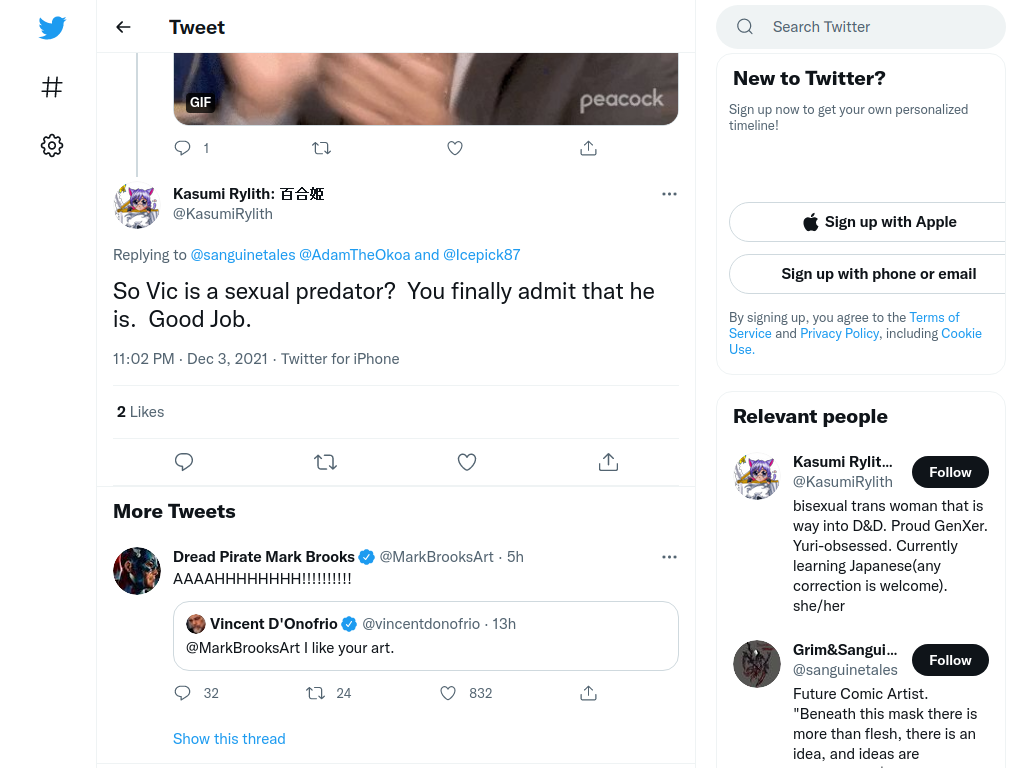
Task: Play the peacock GIF thumbnail
Action: pyautogui.click(x=425, y=89)
